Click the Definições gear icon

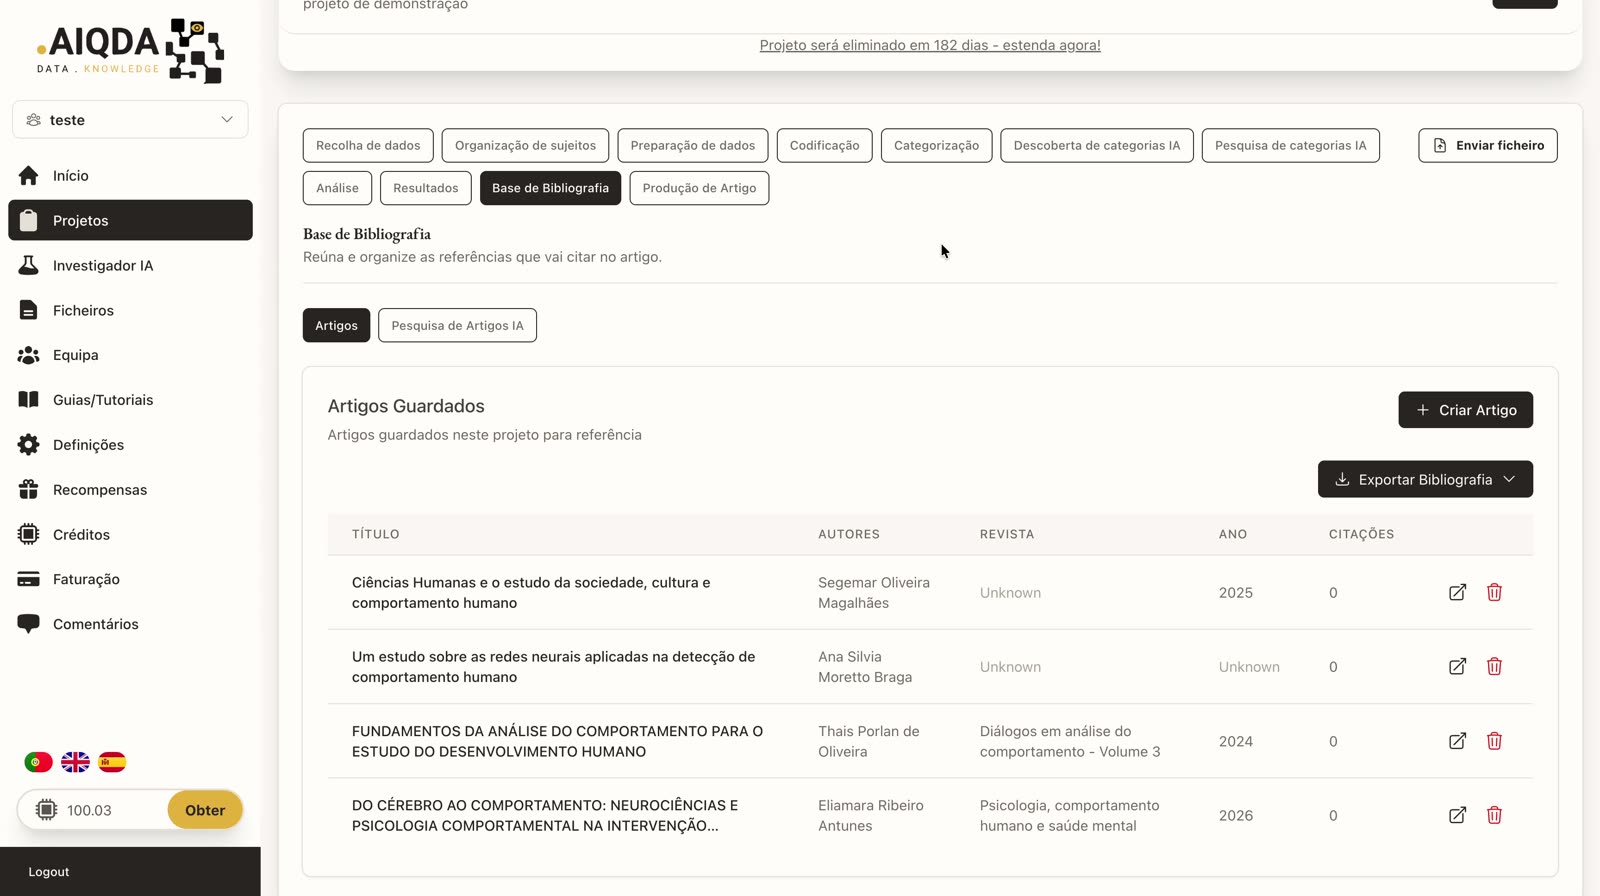click(28, 444)
